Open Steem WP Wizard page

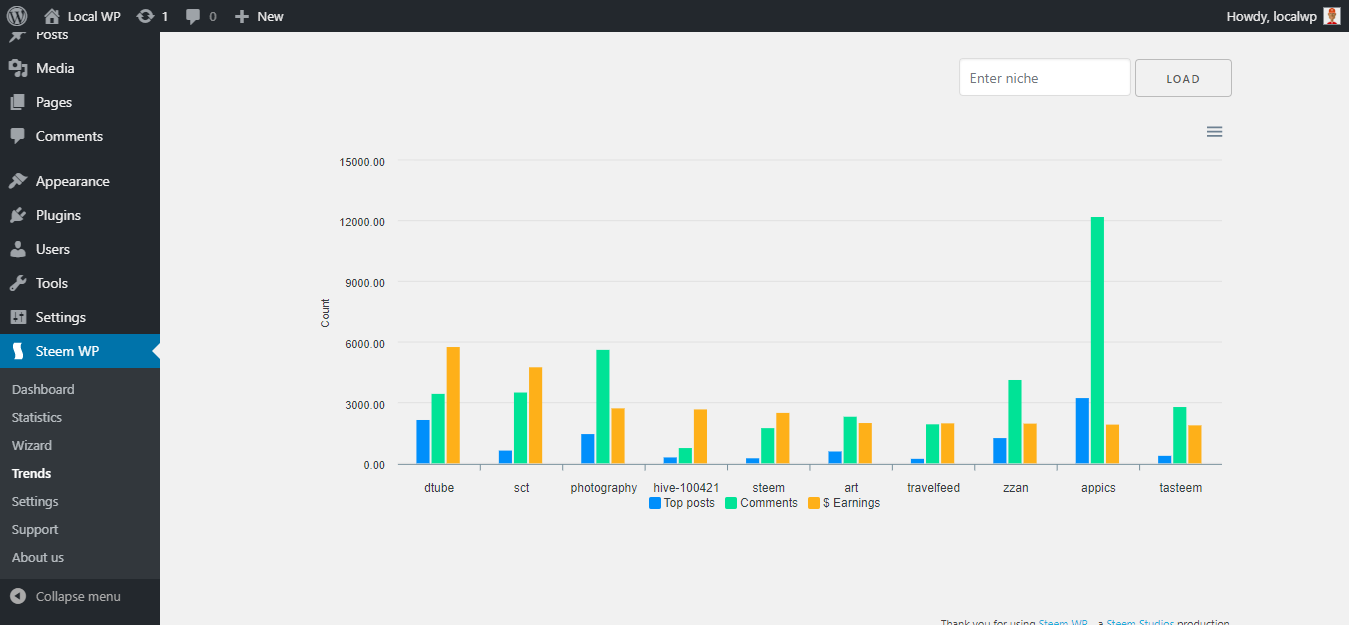point(32,445)
